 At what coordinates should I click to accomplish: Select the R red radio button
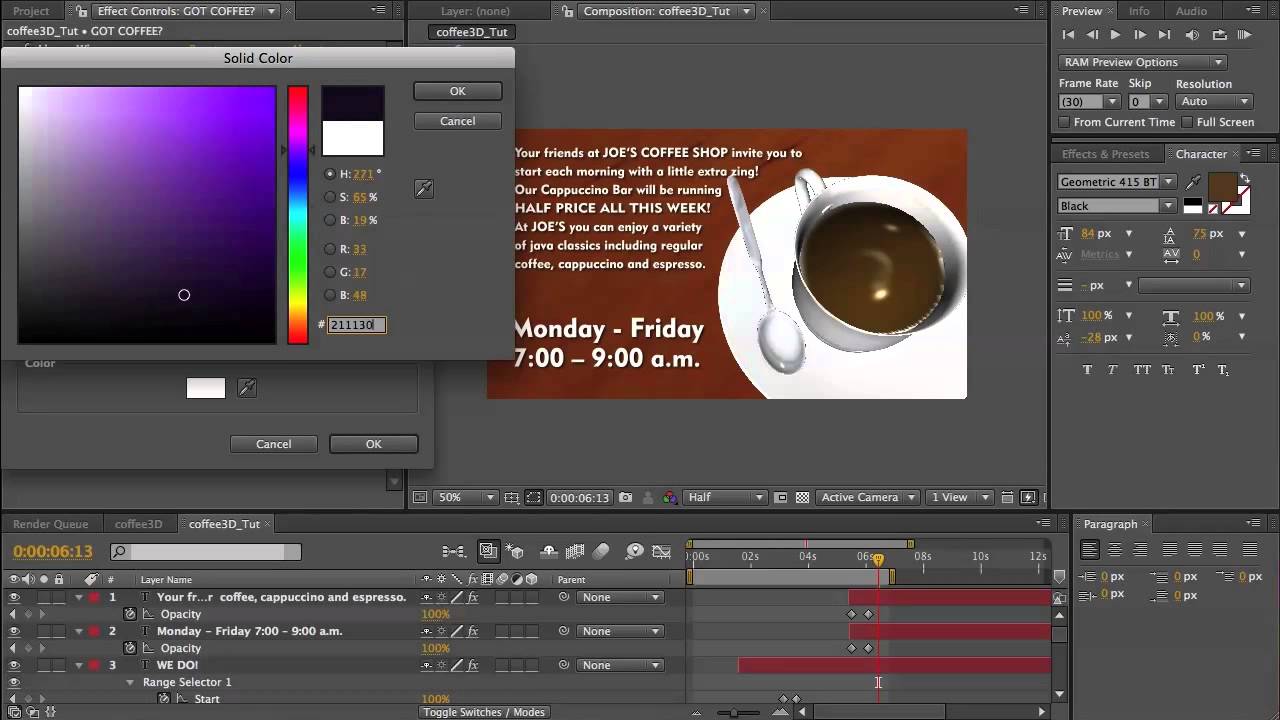click(330, 249)
